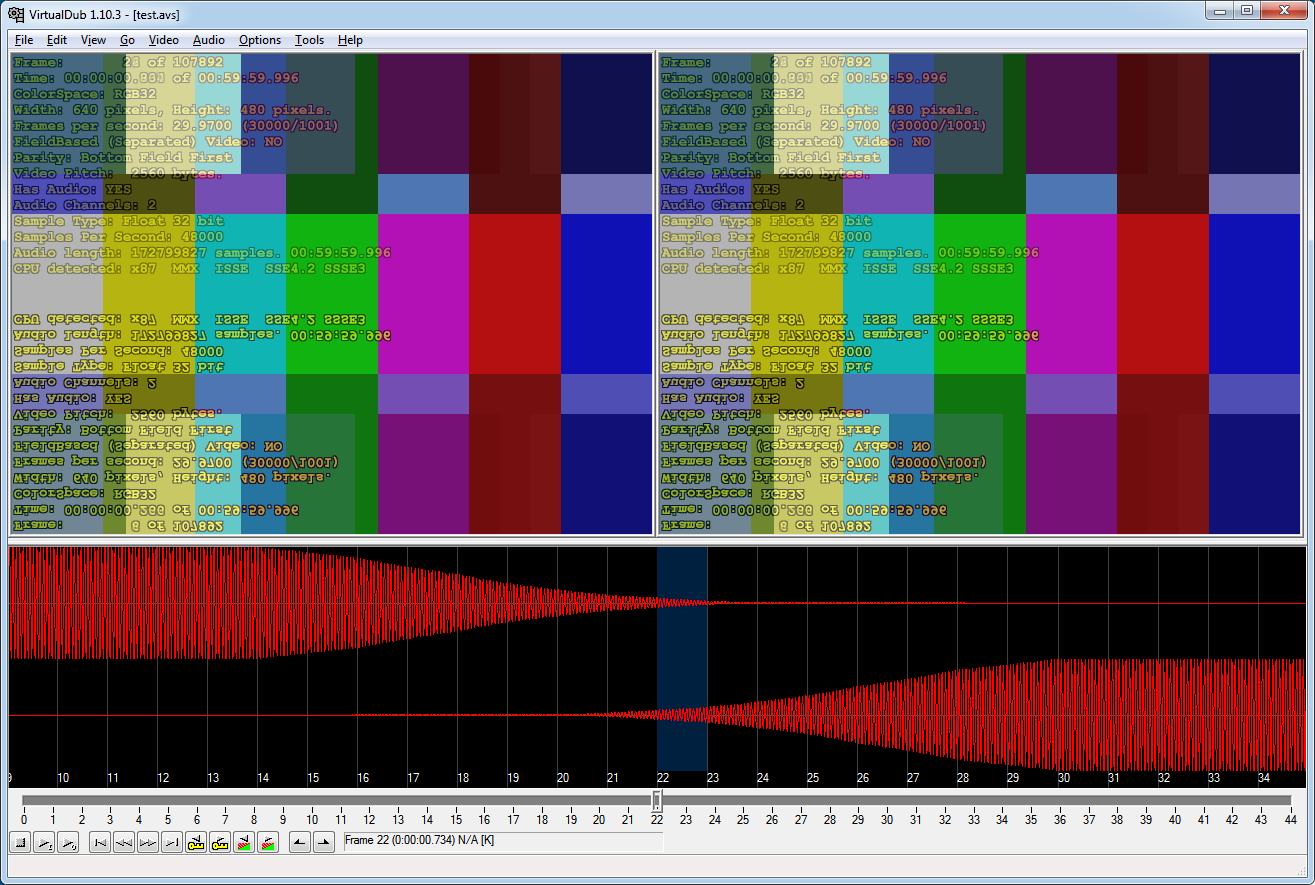Image resolution: width=1315 pixels, height=885 pixels.
Task: Set the selection start mark-in
Action: pos(300,842)
